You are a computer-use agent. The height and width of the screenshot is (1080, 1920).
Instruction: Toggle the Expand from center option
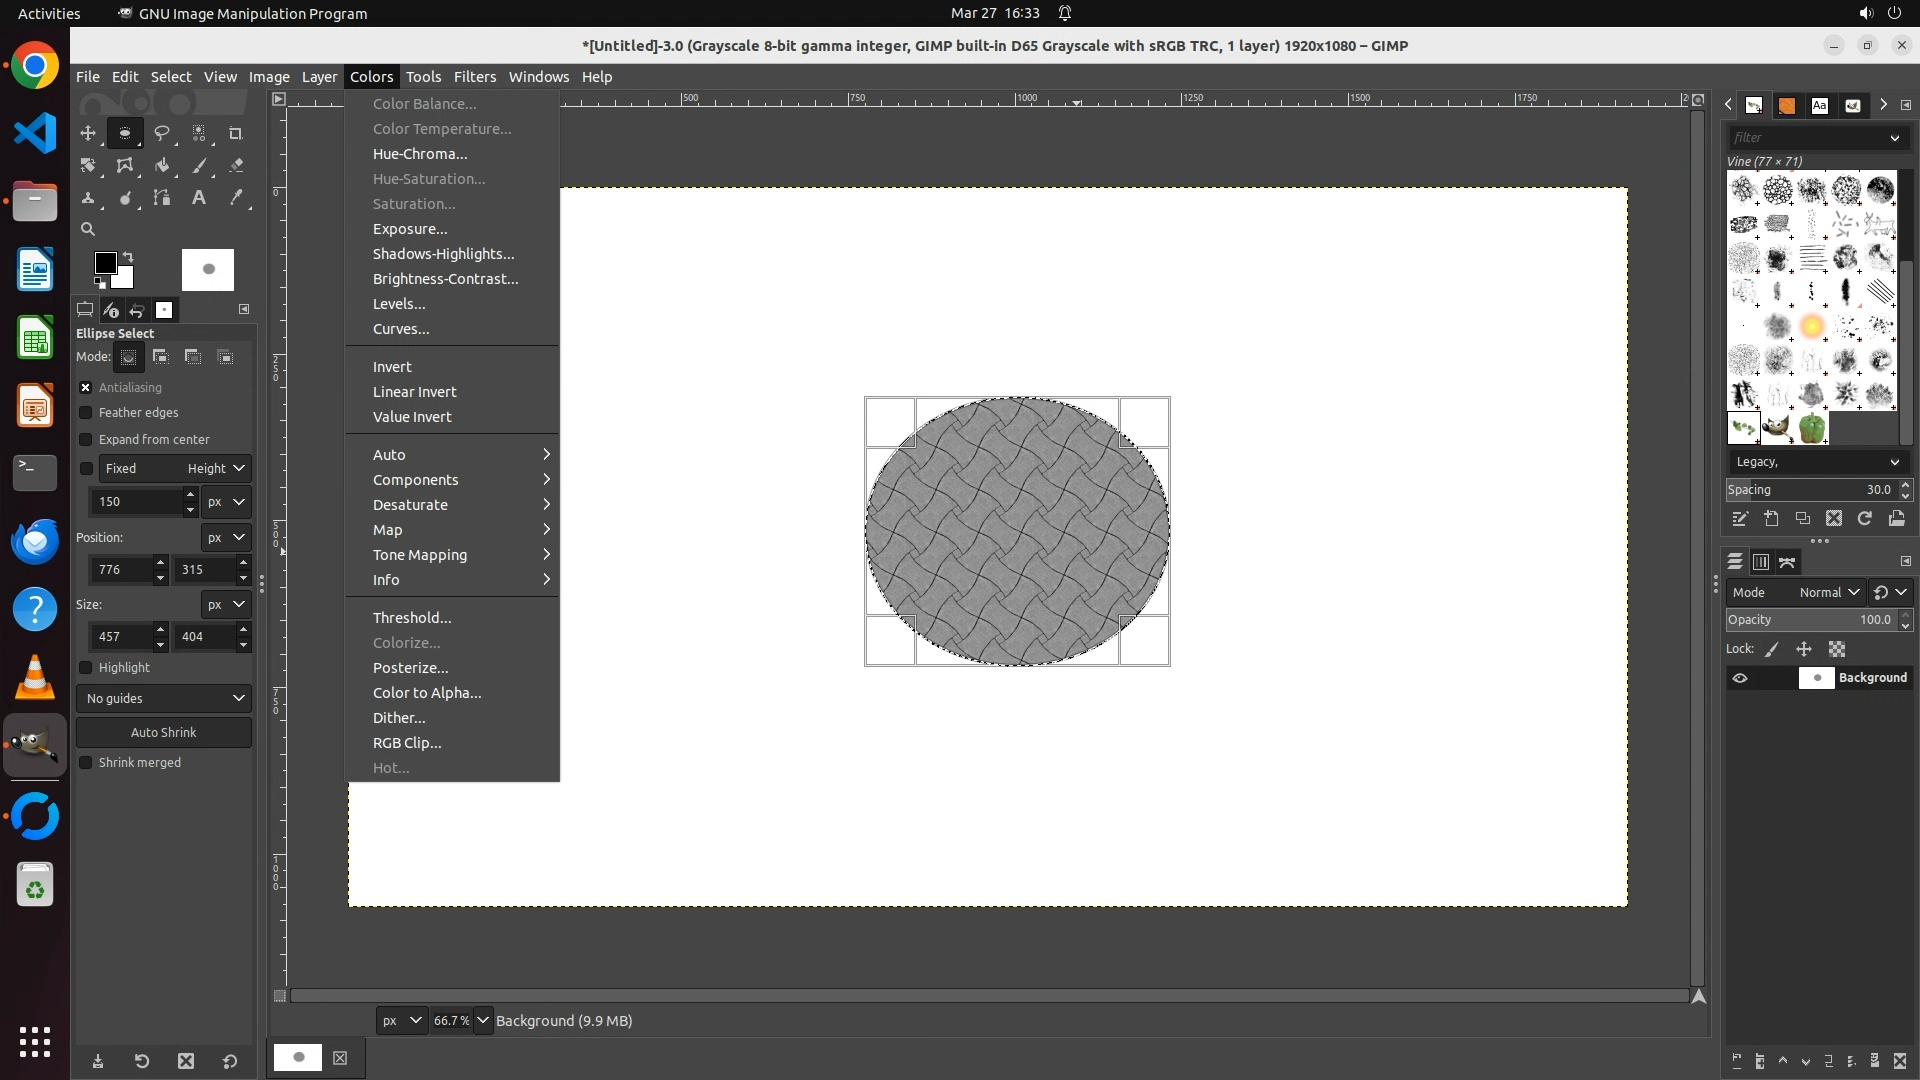pos(86,440)
